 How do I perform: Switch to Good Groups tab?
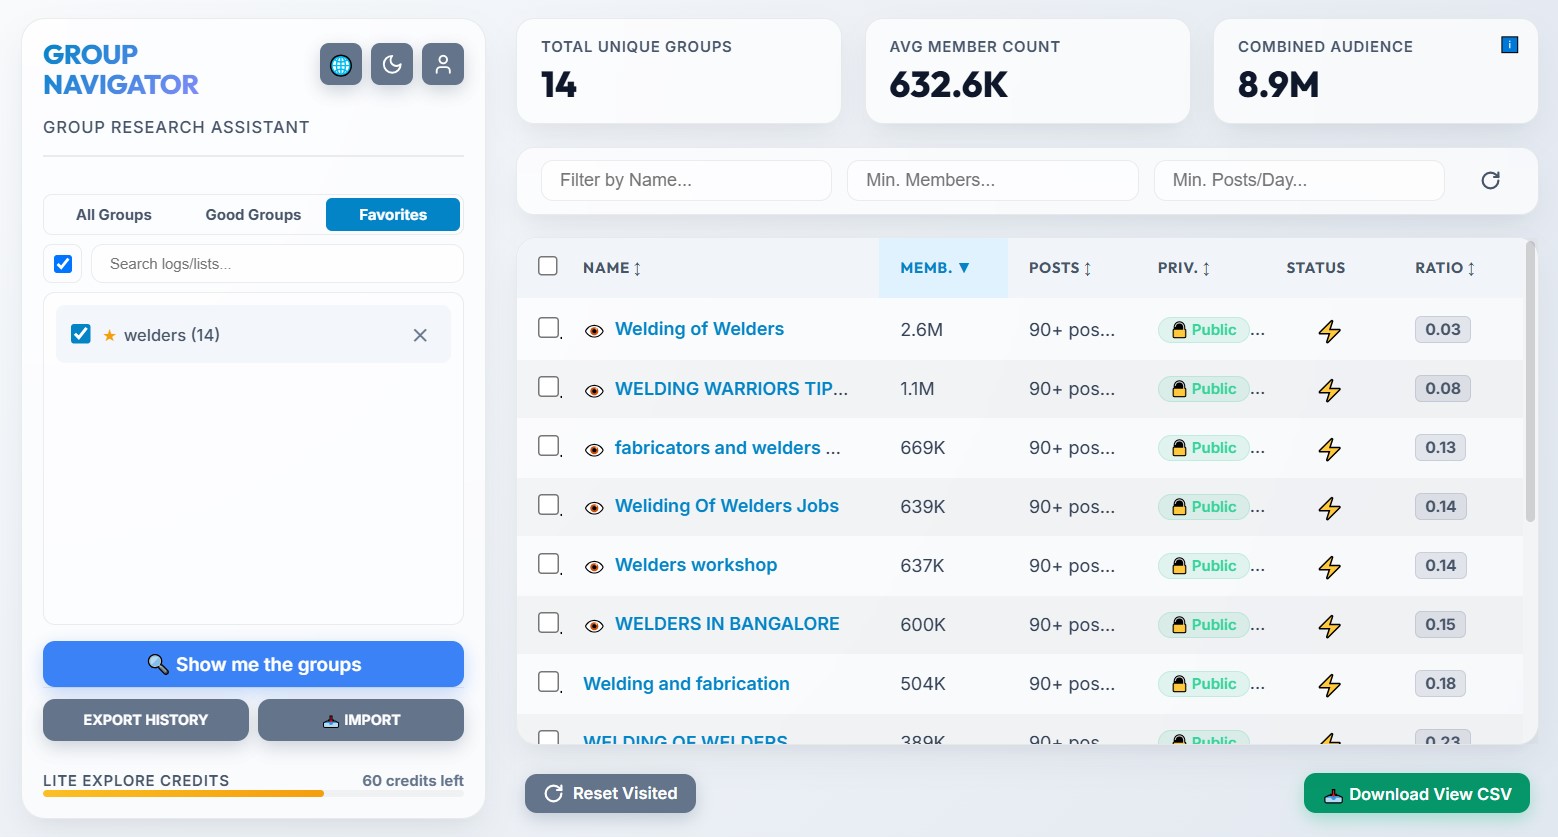[x=253, y=215]
